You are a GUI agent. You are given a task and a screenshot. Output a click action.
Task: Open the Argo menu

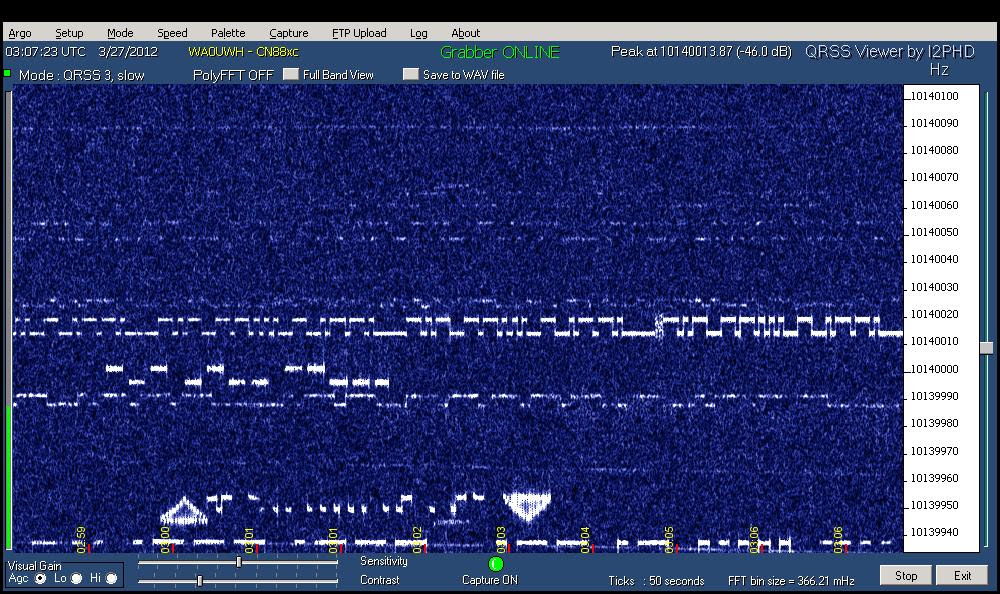20,33
